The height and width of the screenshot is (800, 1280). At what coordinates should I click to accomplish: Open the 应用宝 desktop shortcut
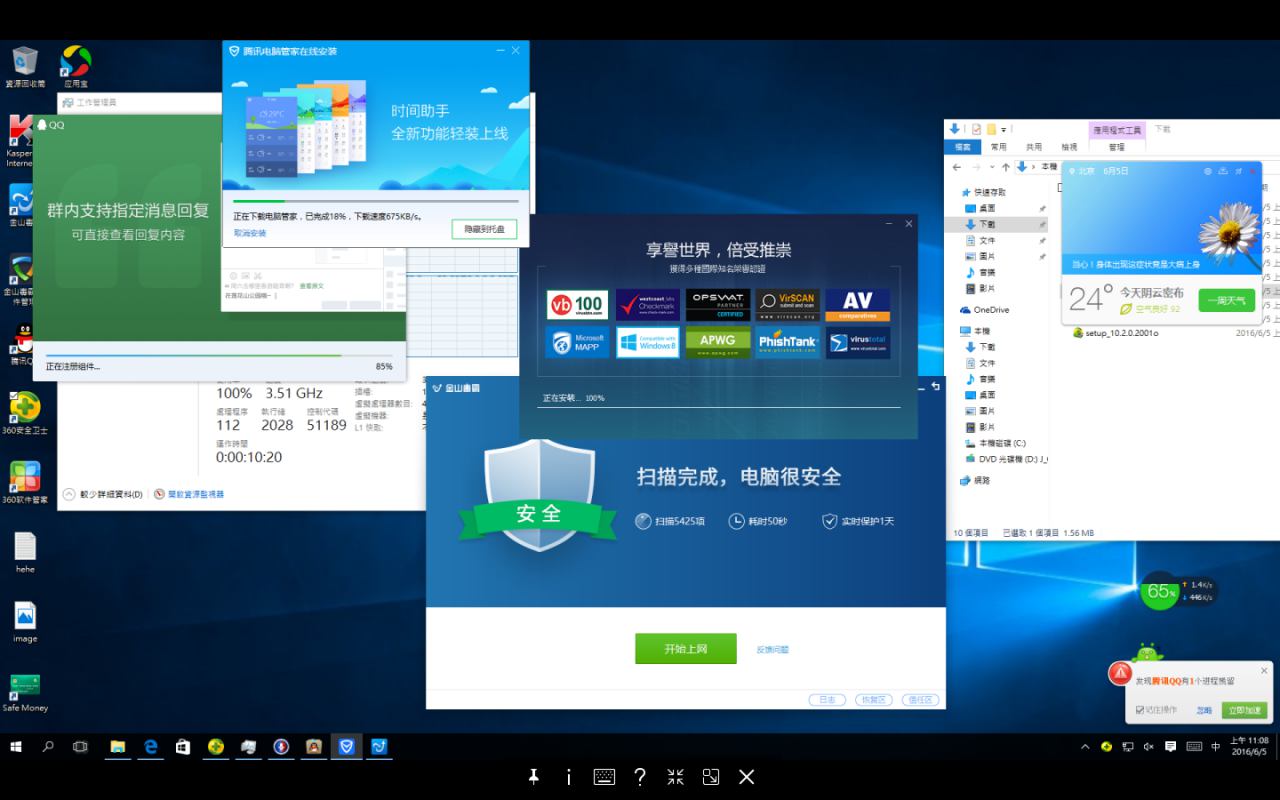click(76, 66)
